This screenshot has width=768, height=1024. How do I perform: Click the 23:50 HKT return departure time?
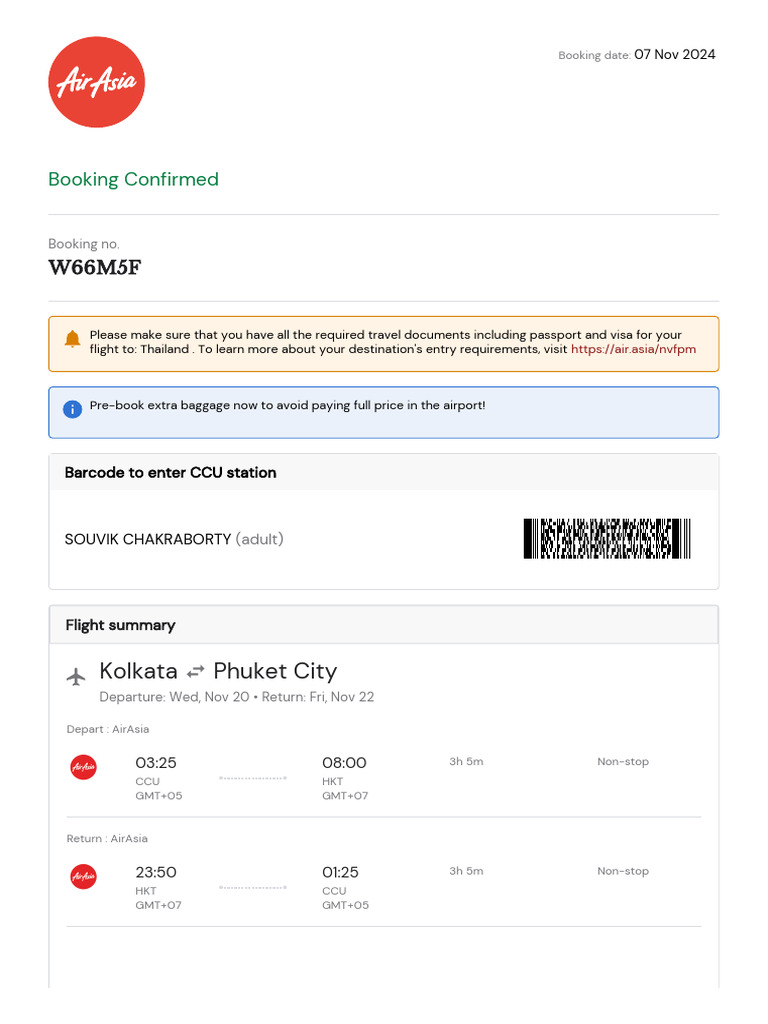(156, 872)
